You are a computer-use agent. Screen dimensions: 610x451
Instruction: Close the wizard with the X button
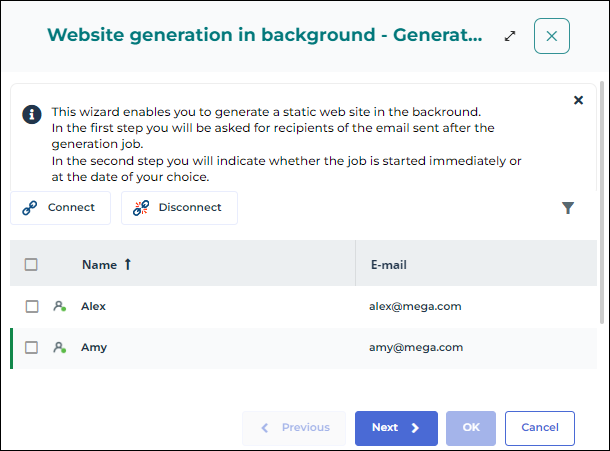pyautogui.click(x=552, y=36)
